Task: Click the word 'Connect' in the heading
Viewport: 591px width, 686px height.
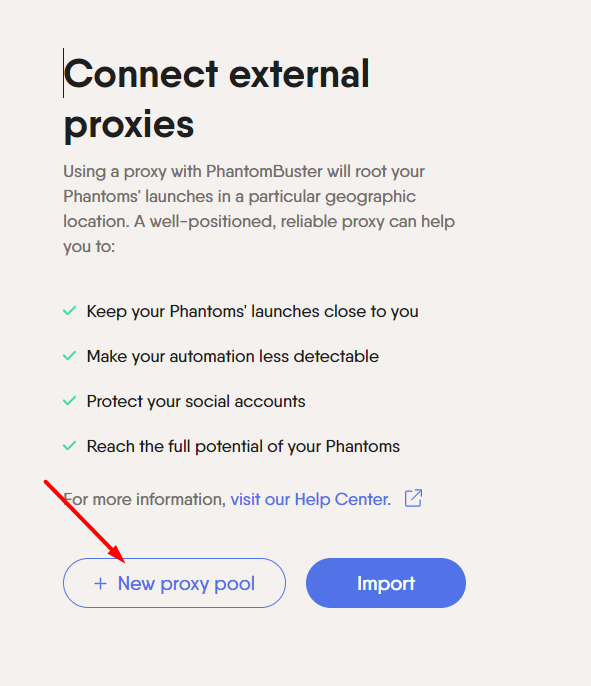Action: tap(141, 74)
